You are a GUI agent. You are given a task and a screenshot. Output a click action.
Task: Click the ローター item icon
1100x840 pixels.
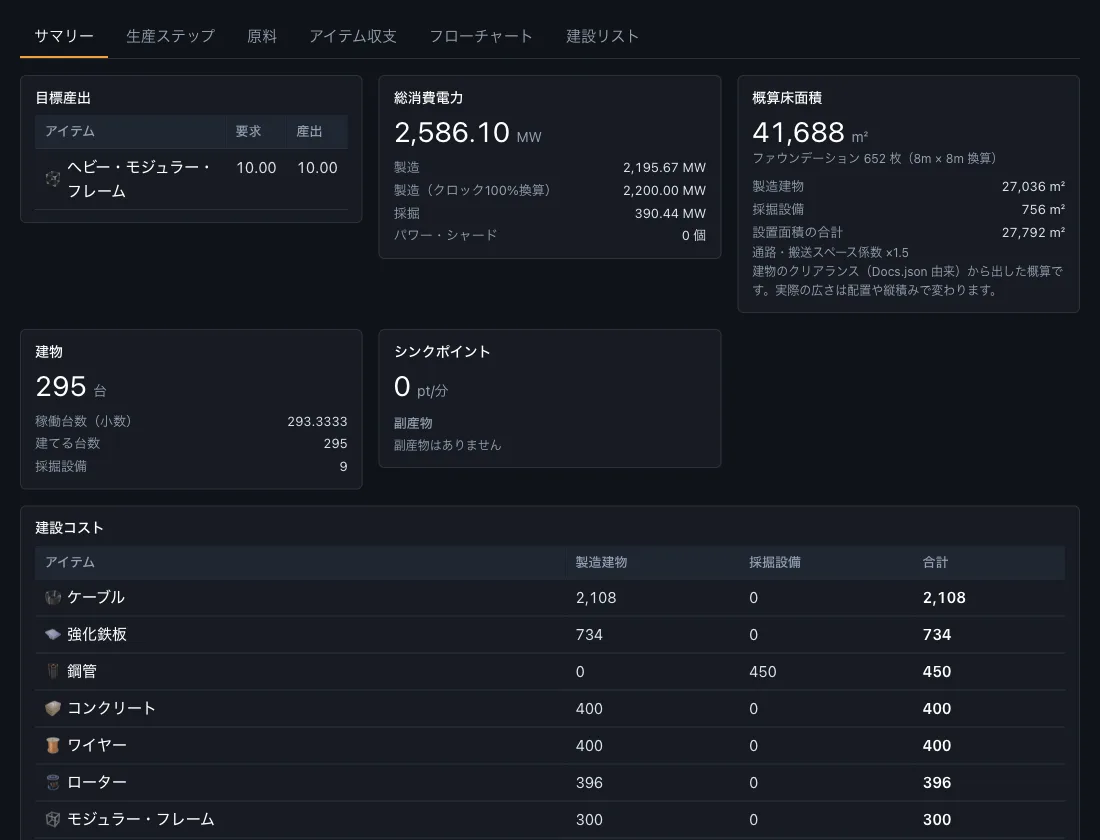(x=53, y=782)
